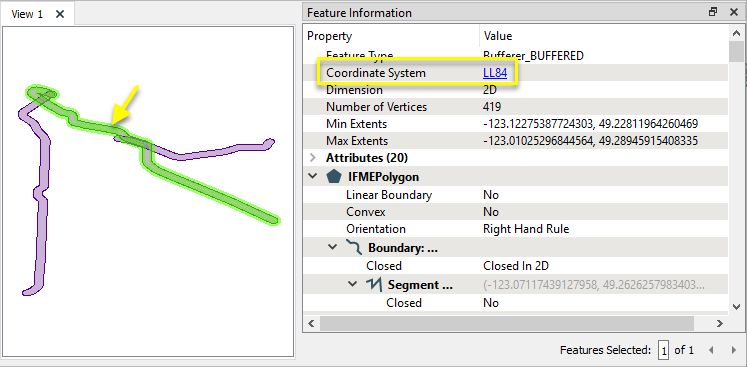Click horizontal scrollbar right arrow
This screenshot has height=367, width=747.
(720, 324)
